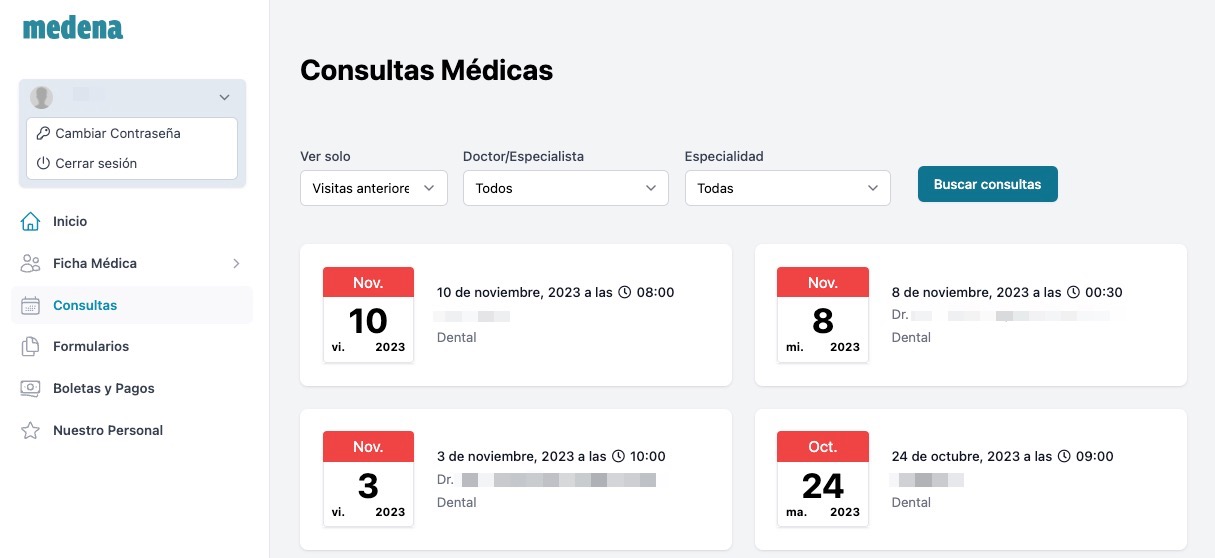
Task: Click the Inicio house icon
Action: point(31,221)
